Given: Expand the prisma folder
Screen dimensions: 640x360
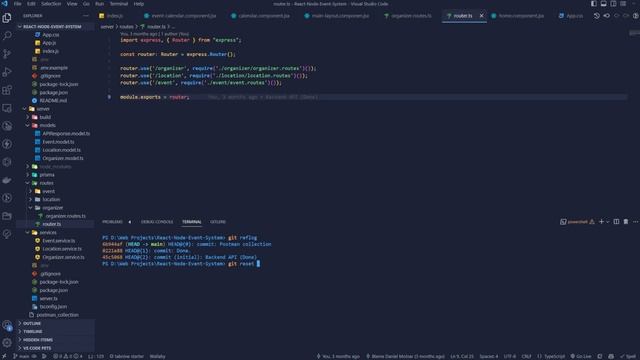Looking at the screenshot, I should click(x=55, y=175).
